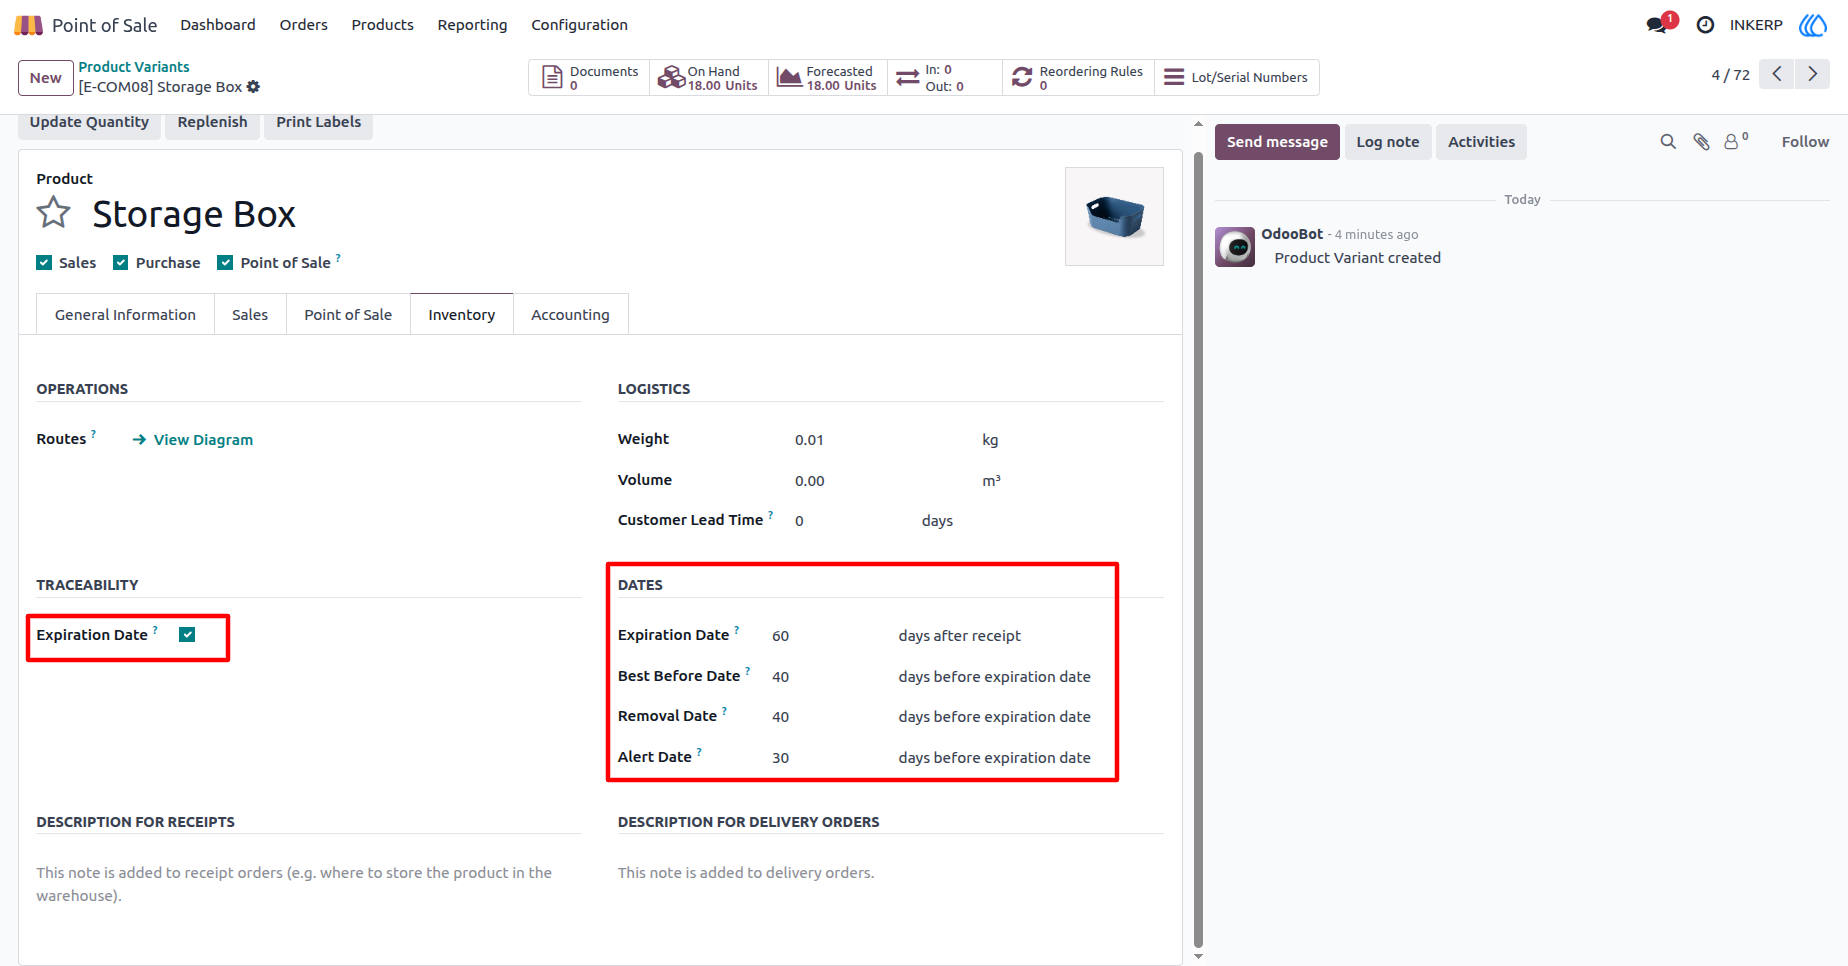Image resolution: width=1848 pixels, height=966 pixels.
Task: Open the Point of Sale app icon
Action: point(28,25)
